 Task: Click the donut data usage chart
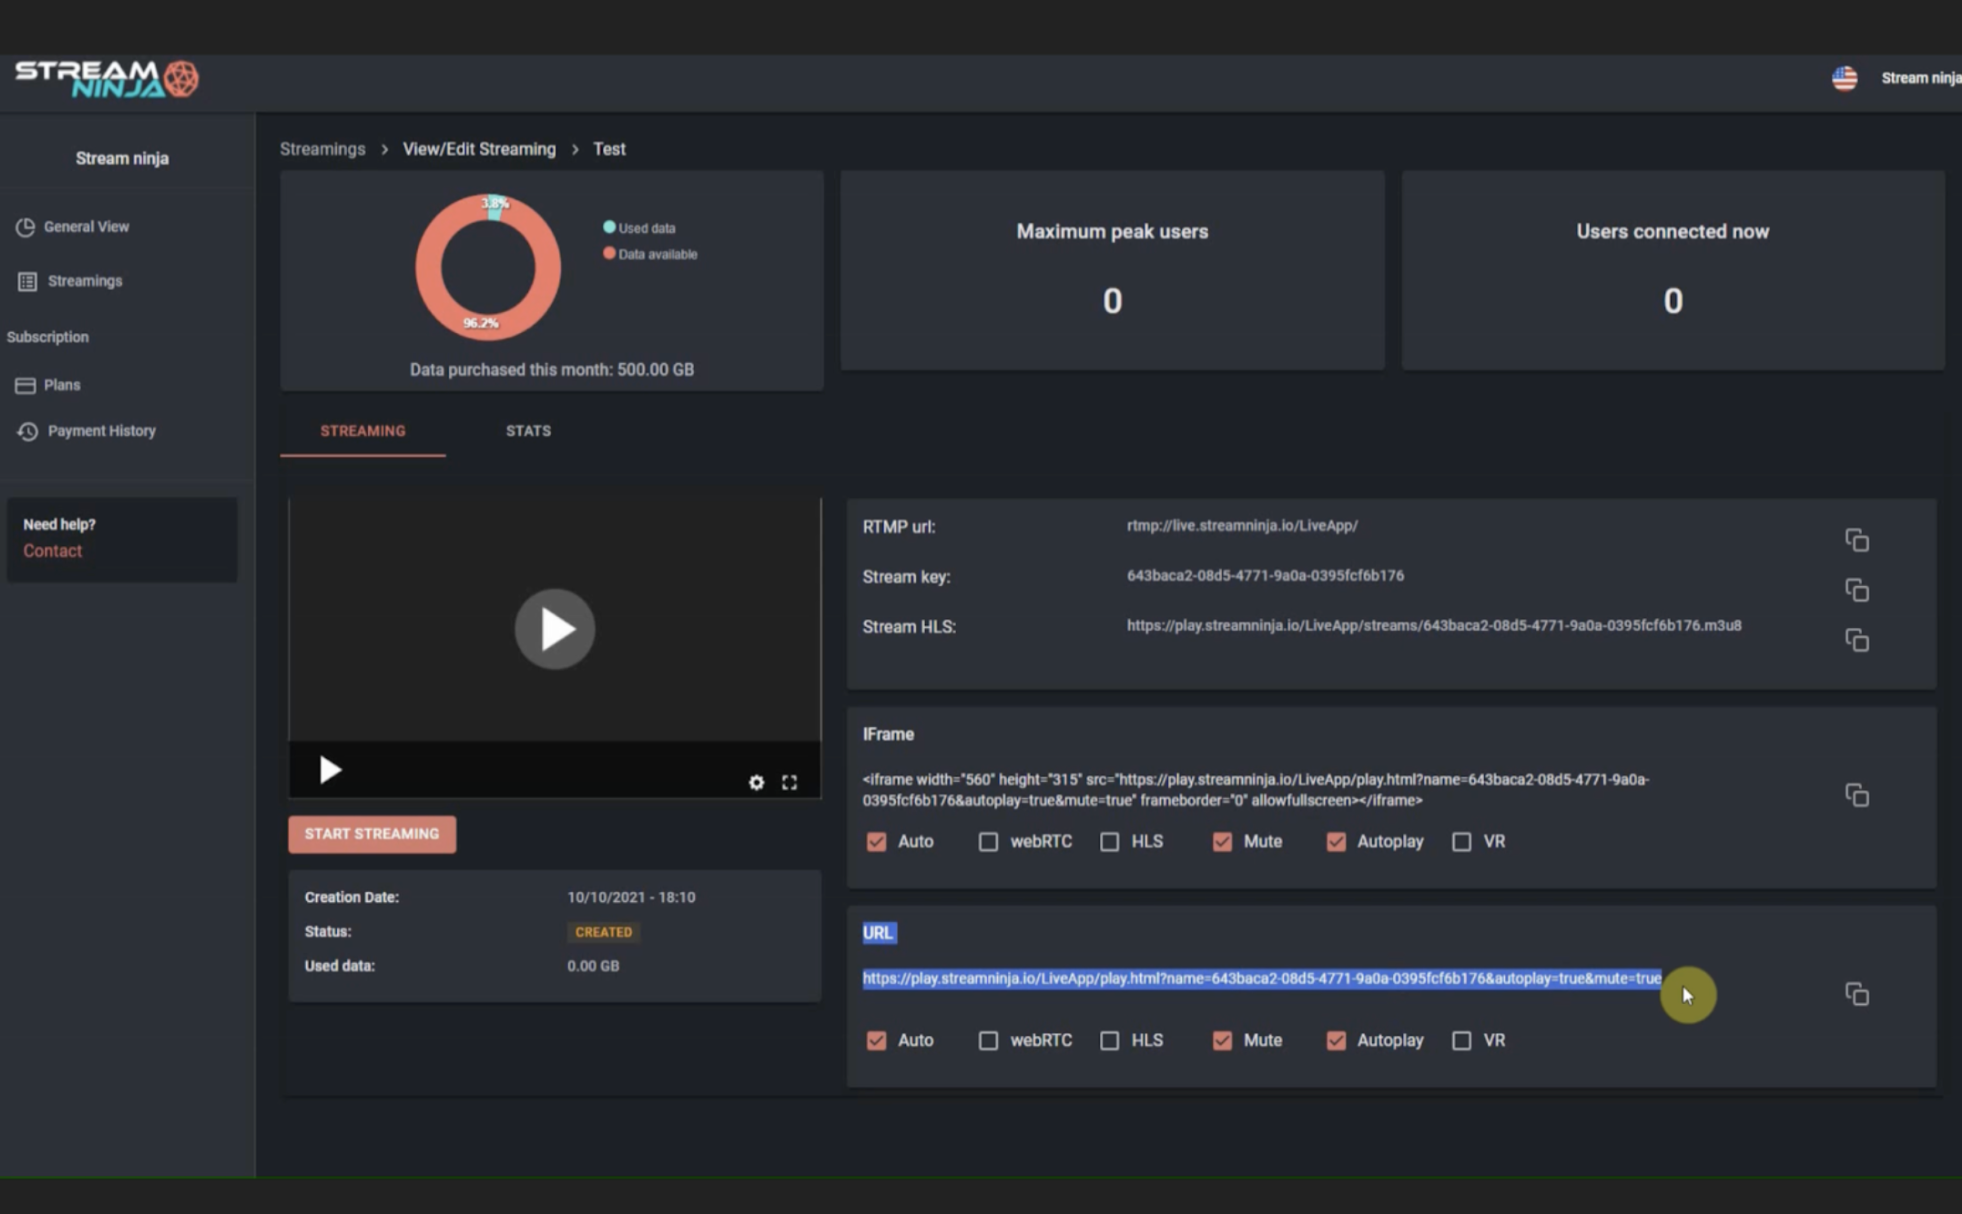point(488,267)
